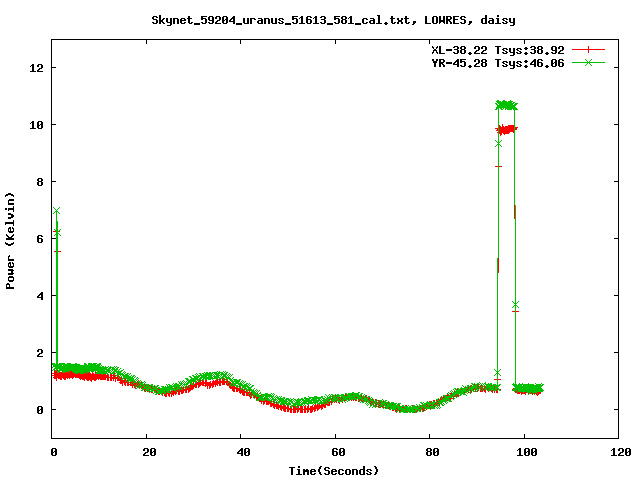Screen dimensions: 640x480
Task: Click the red plus marker in legend
Action: (588, 50)
